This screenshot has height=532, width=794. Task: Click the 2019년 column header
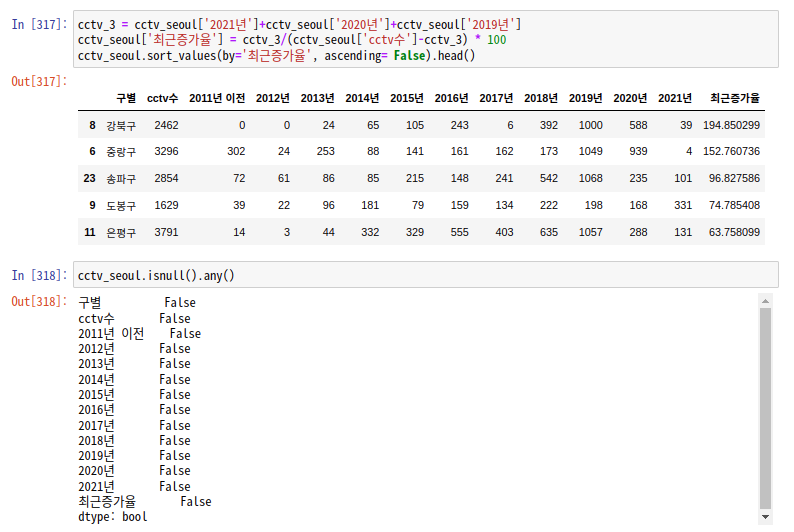coord(585,98)
